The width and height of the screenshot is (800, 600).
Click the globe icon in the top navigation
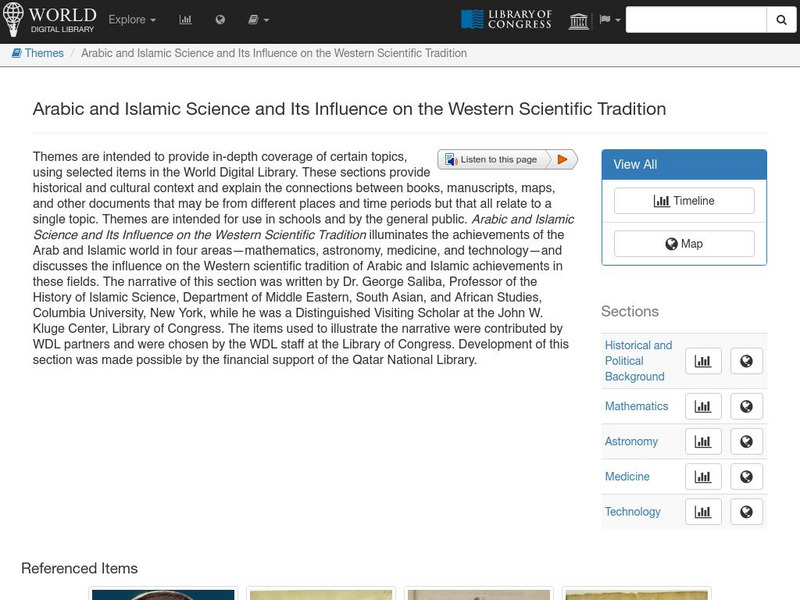(x=221, y=19)
